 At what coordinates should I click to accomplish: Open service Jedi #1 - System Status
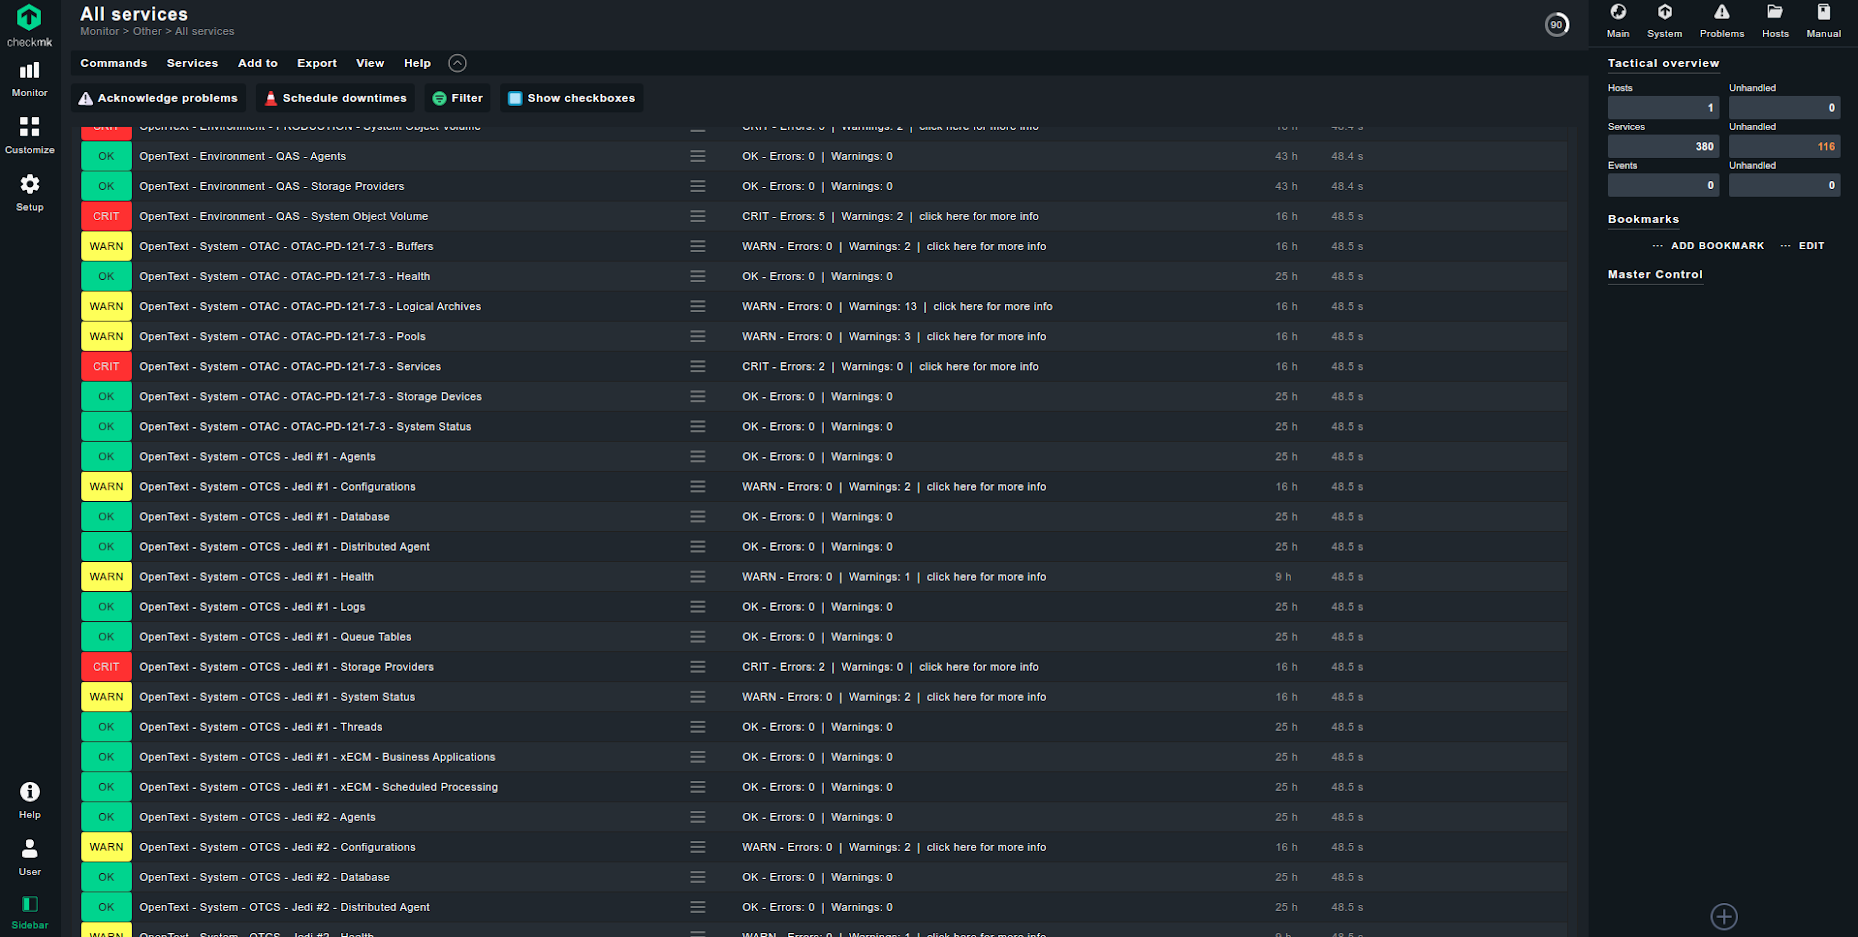277,696
